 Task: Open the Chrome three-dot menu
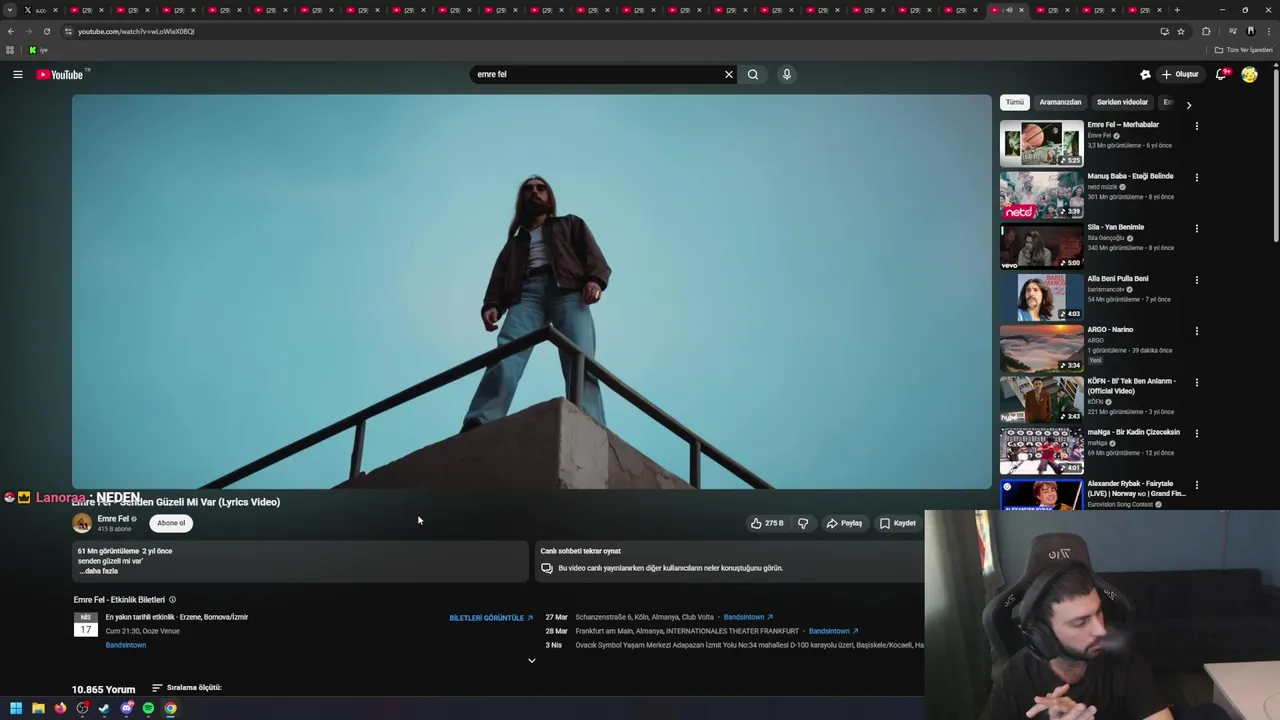pos(1269,31)
